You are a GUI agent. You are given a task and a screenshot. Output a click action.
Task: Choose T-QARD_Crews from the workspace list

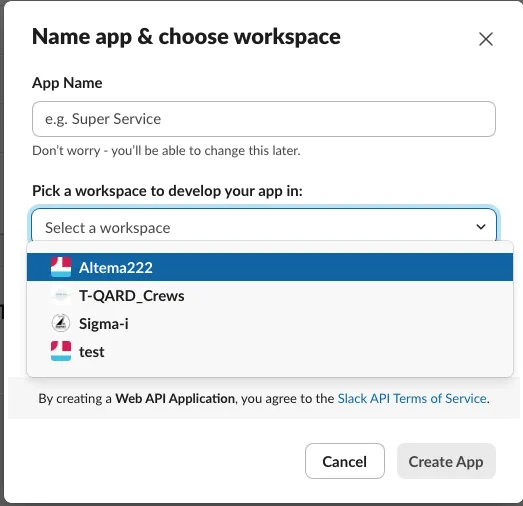click(x=270, y=295)
